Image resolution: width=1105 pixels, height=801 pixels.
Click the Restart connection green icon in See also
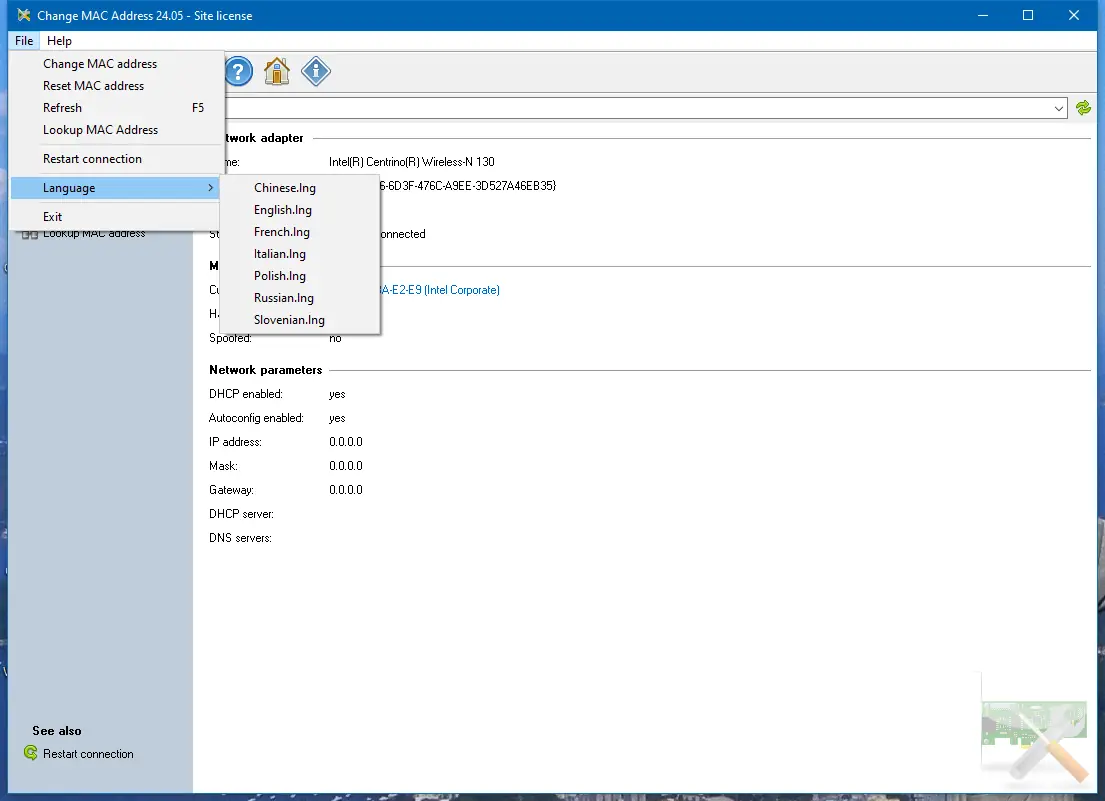click(x=30, y=753)
